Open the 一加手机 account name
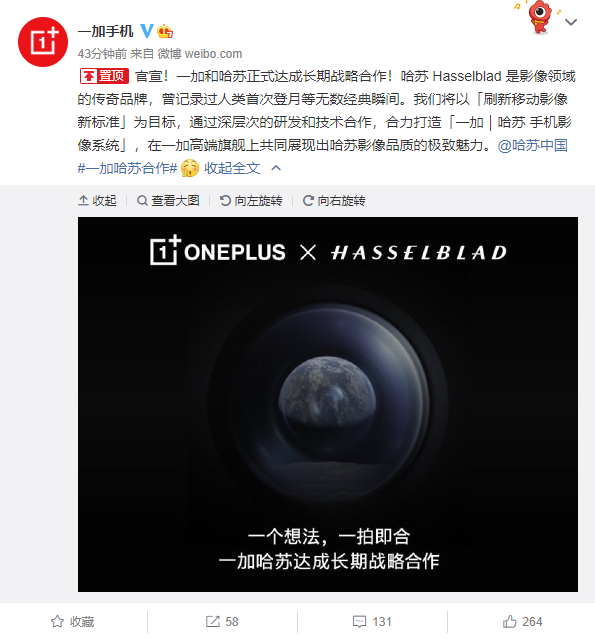 (x=106, y=31)
